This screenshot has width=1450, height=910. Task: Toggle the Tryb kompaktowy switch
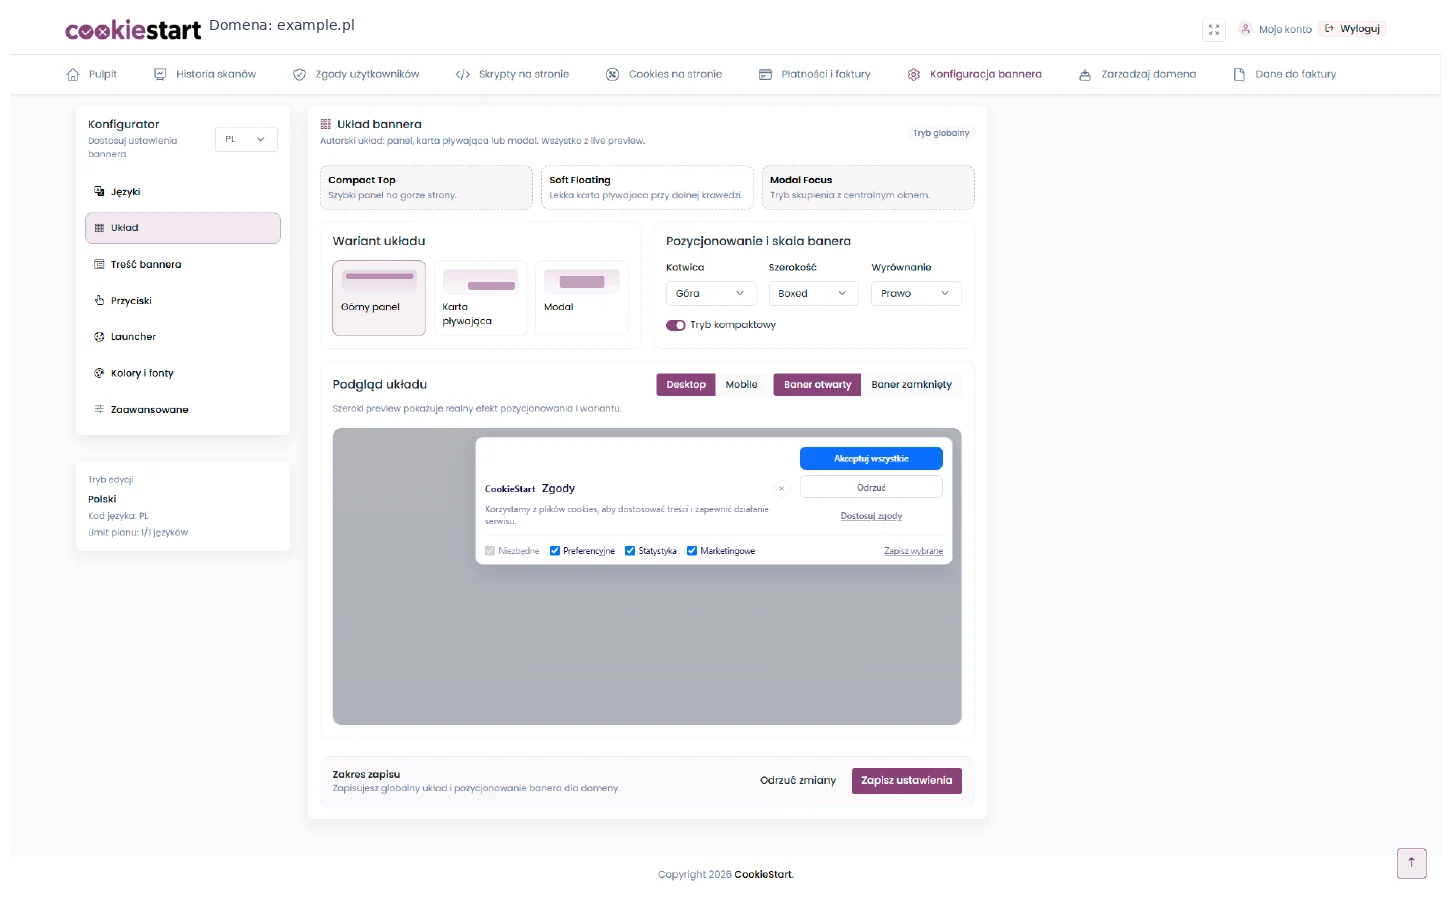(x=676, y=325)
